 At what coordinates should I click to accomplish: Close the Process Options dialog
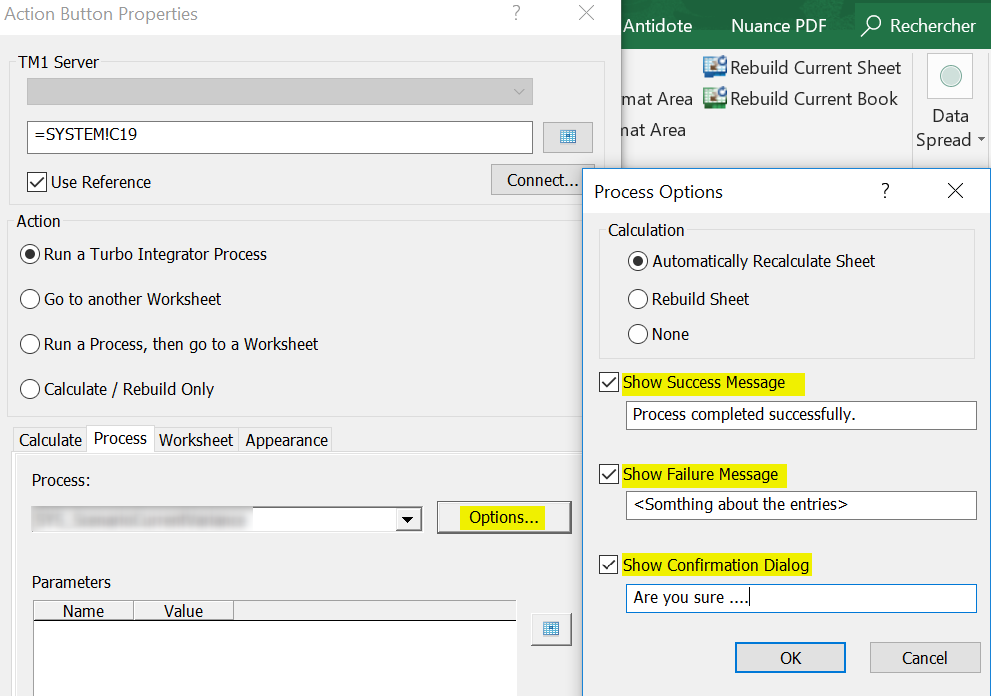[x=955, y=190]
